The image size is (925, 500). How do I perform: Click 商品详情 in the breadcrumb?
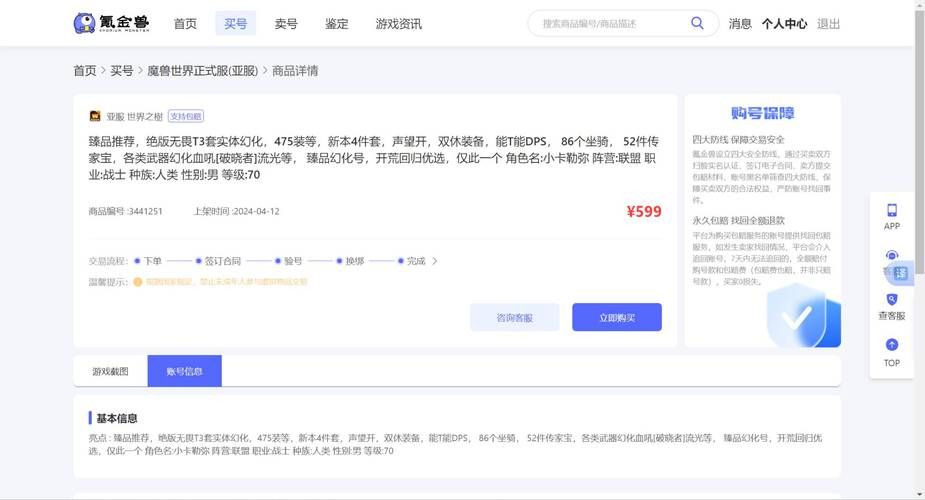[295, 71]
